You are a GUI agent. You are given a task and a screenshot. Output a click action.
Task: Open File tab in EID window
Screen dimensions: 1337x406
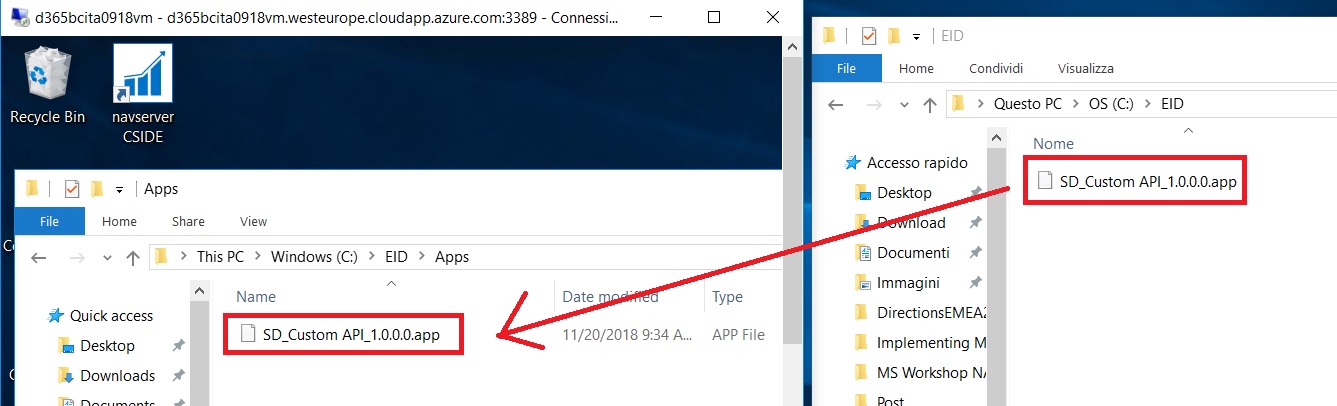click(846, 68)
